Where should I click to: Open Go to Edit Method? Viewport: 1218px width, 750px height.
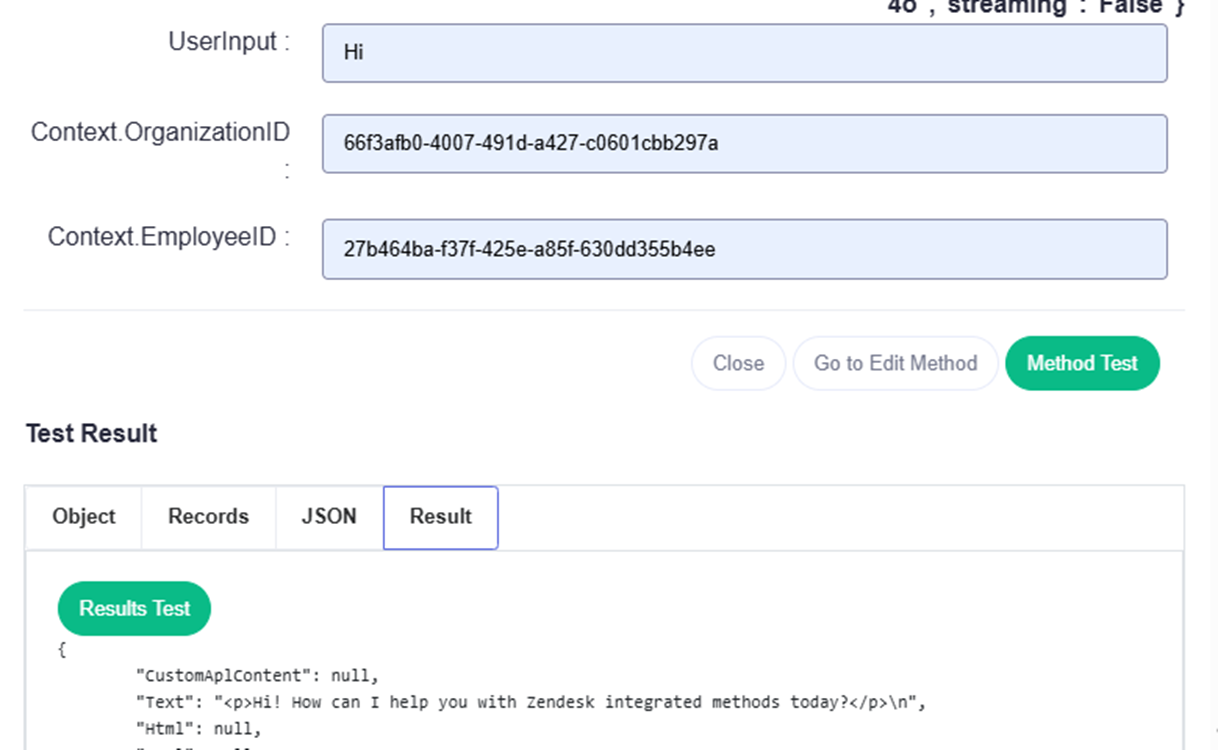click(895, 363)
